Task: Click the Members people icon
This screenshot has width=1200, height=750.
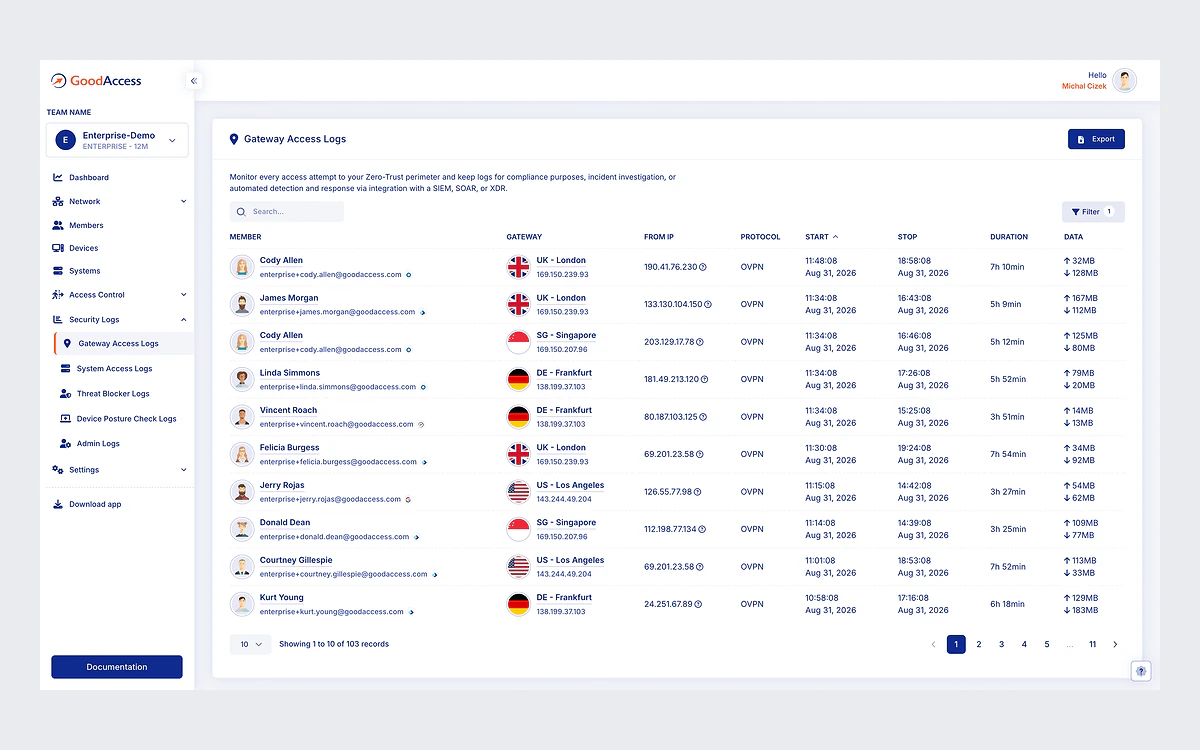Action: (x=58, y=226)
